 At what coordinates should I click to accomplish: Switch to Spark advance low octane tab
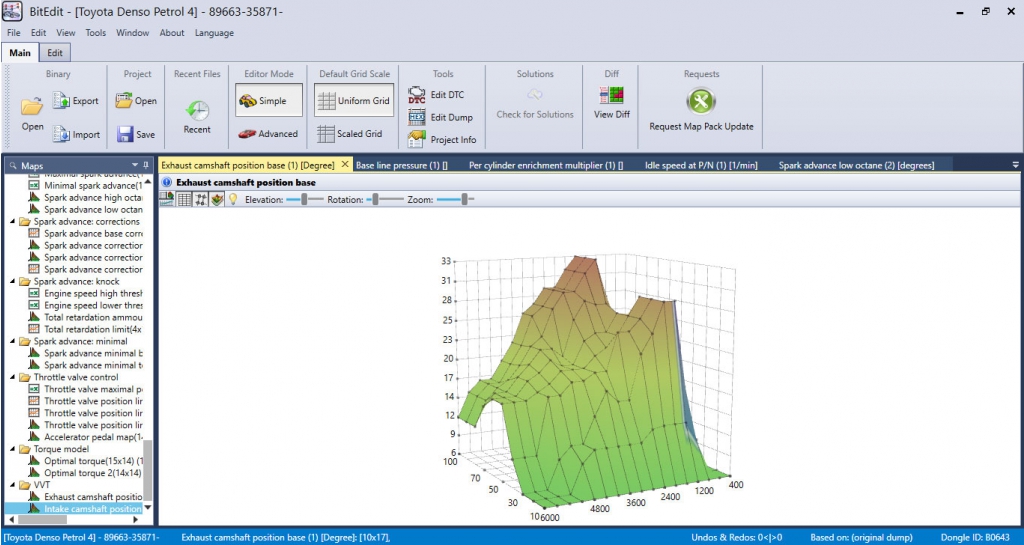pos(856,165)
